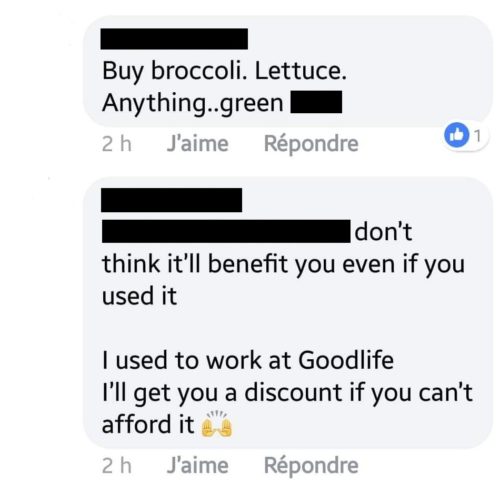Reply to broccoli comment with Répondre
Viewport: 500px width, 482px height.
point(311,144)
